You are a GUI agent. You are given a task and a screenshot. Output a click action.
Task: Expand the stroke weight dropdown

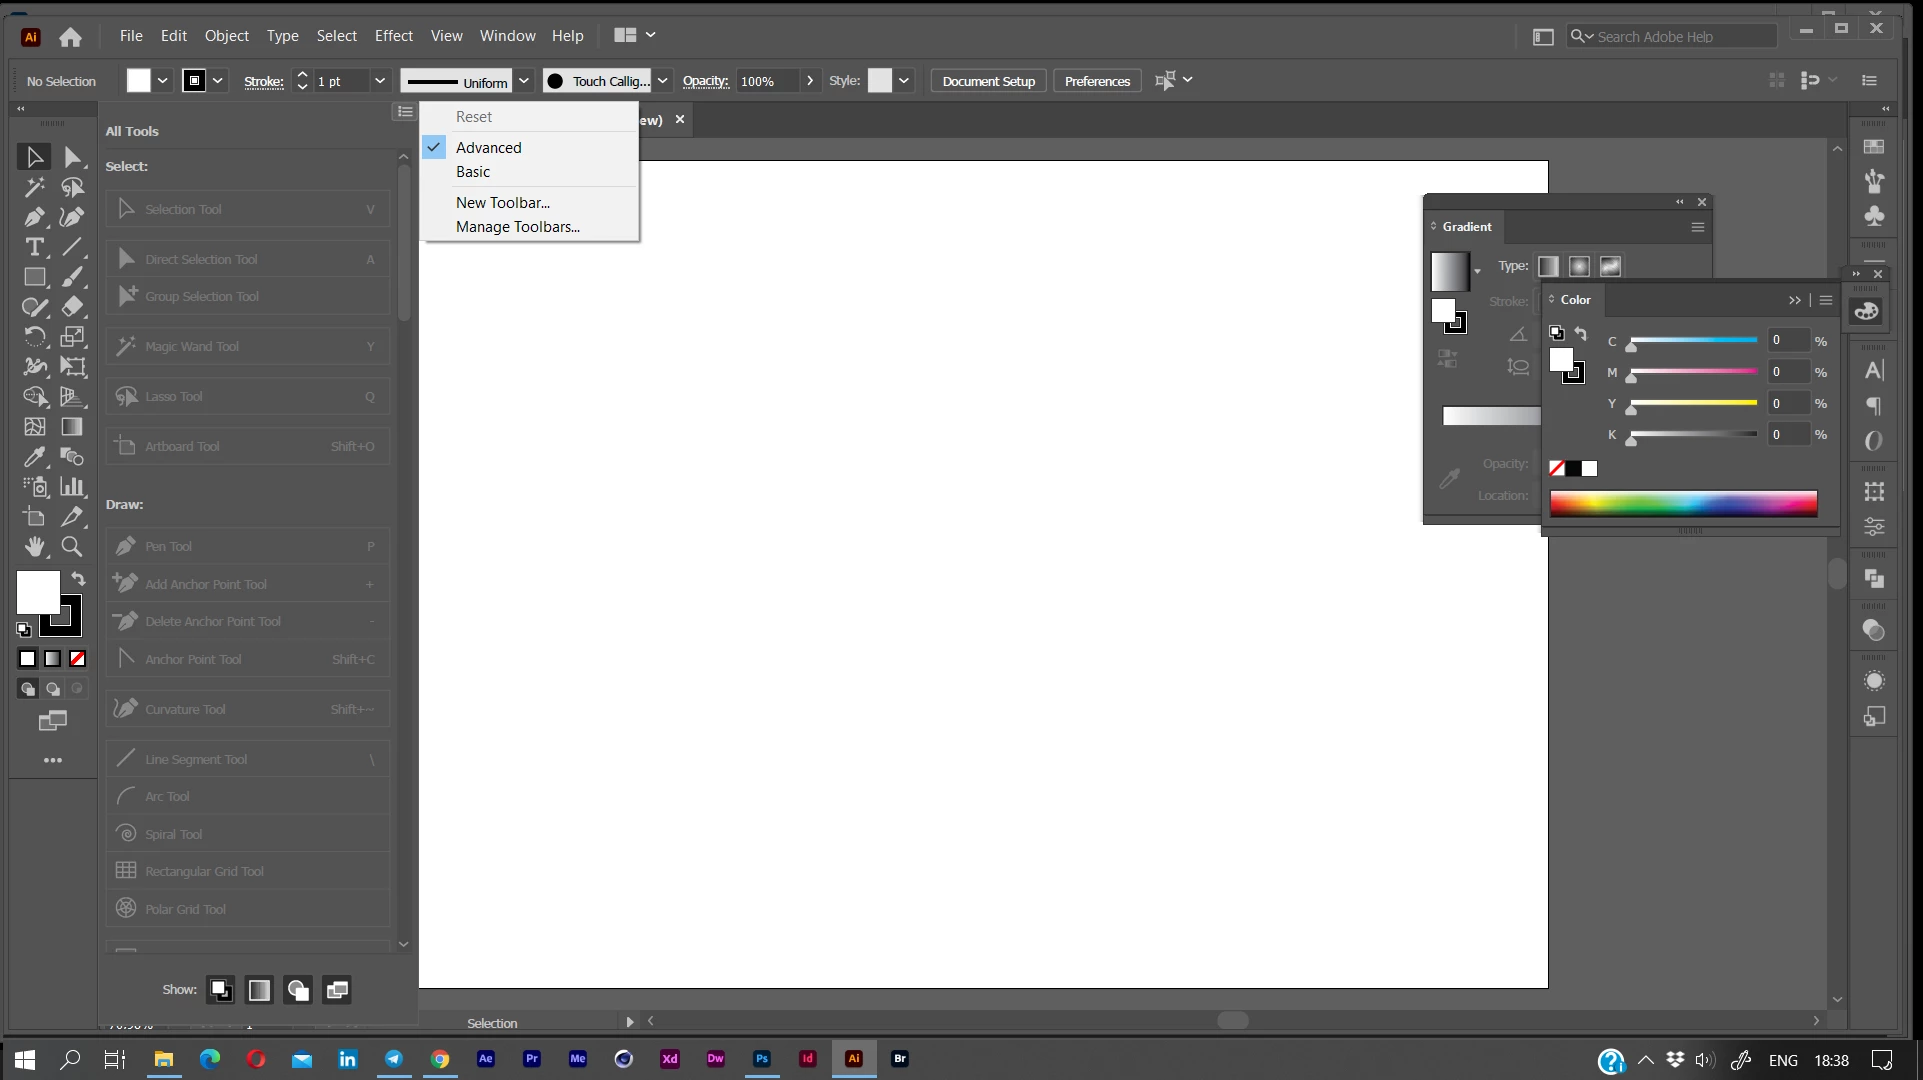(380, 81)
